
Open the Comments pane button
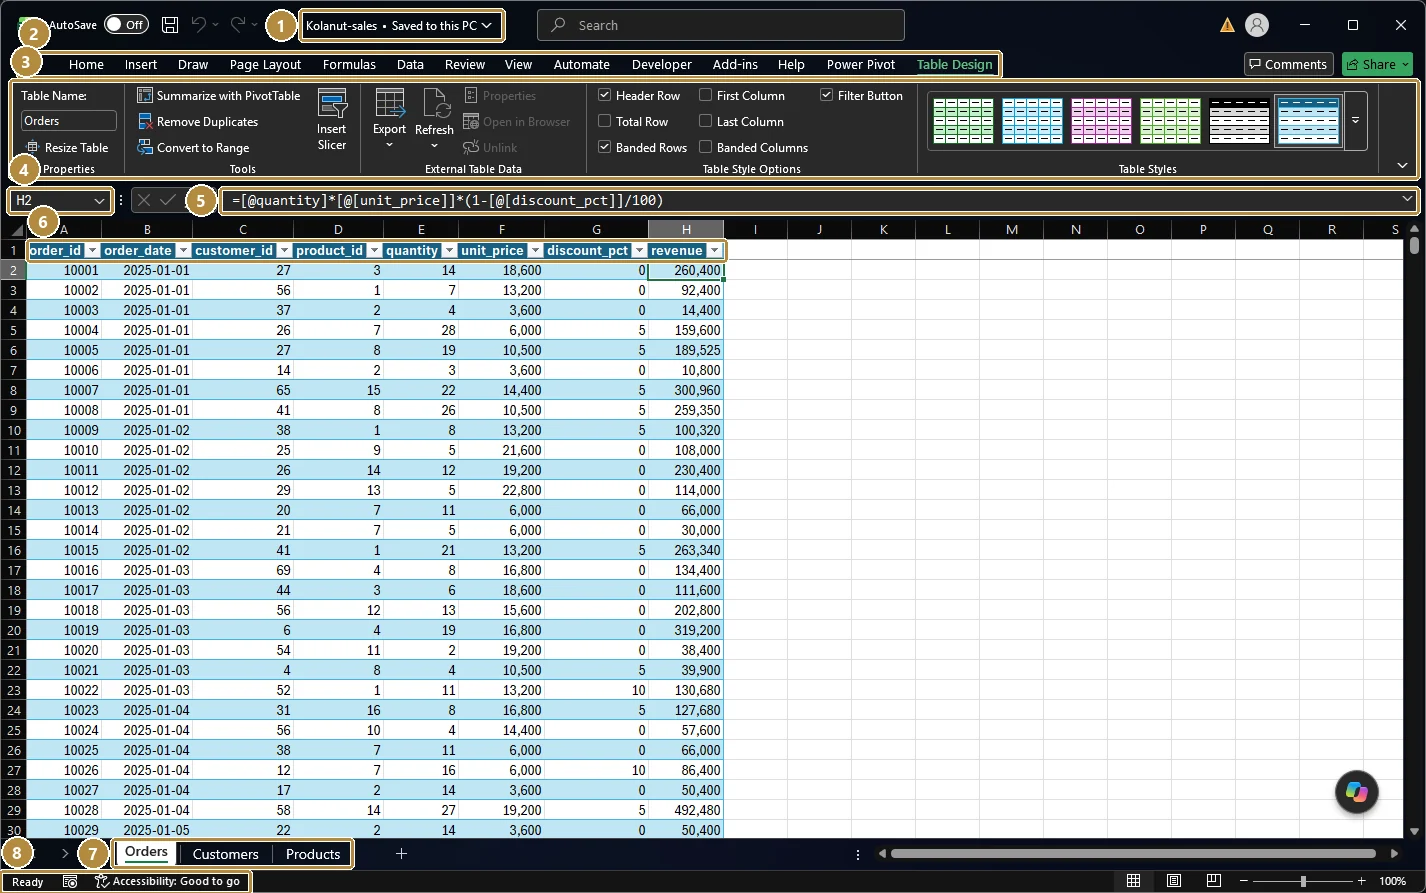coord(1289,64)
